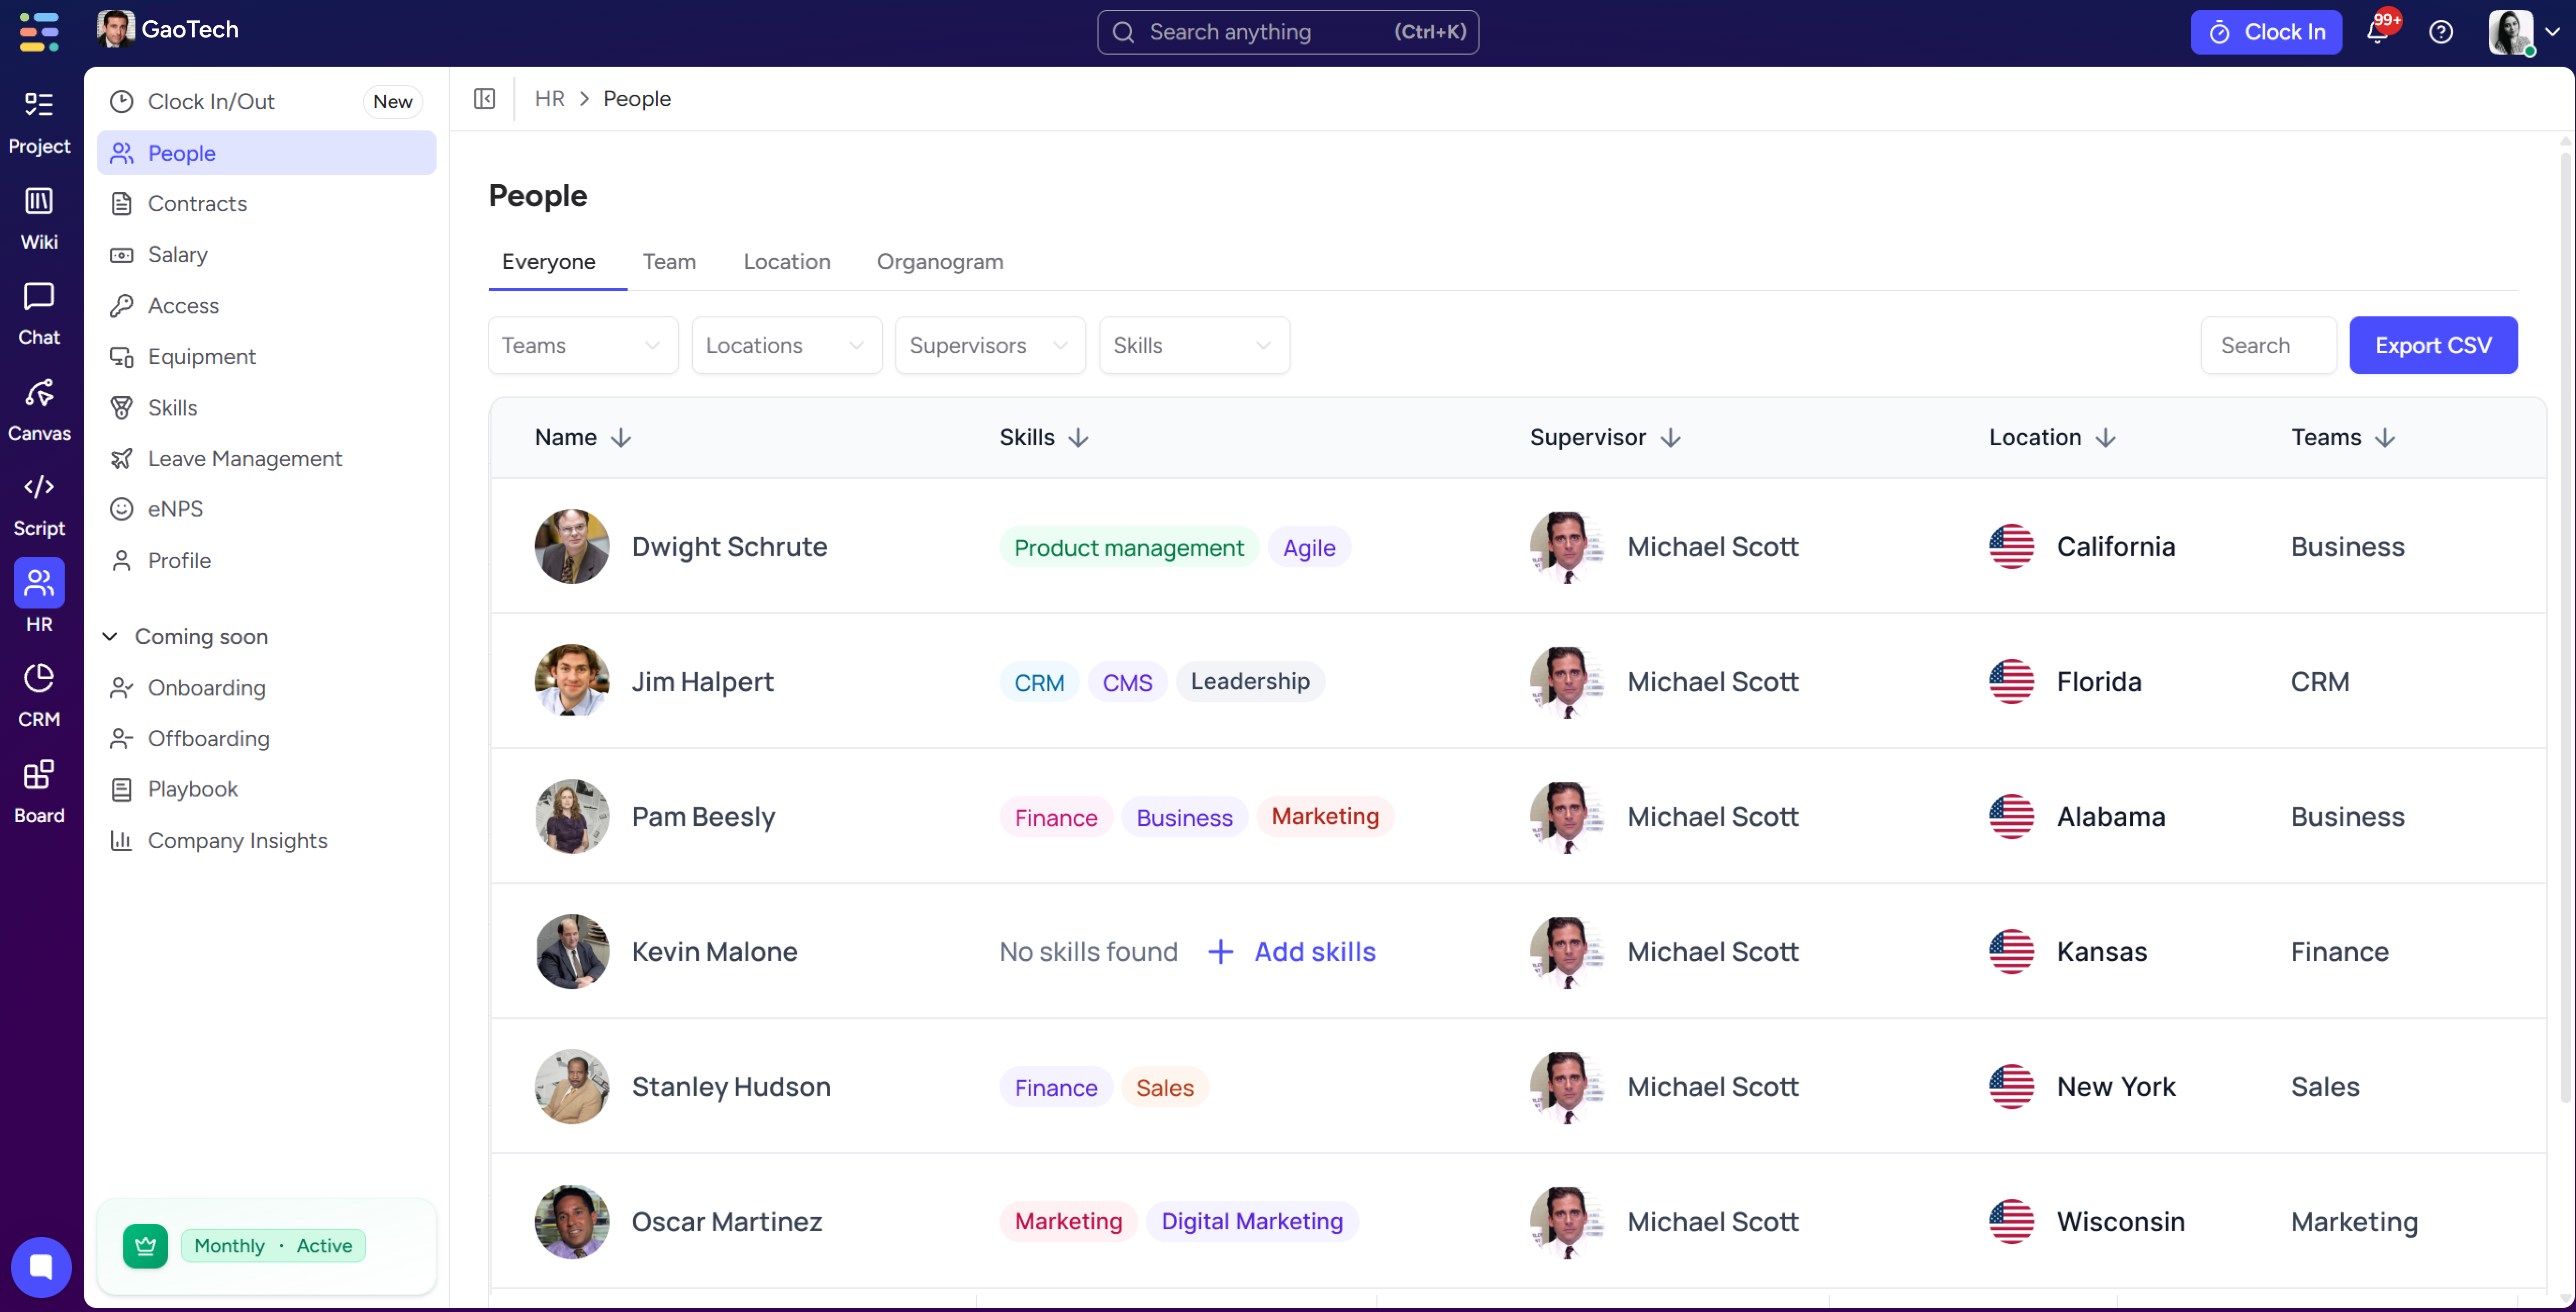Open Leave Management in sidebar
The width and height of the screenshot is (2576, 1312).
[244, 458]
